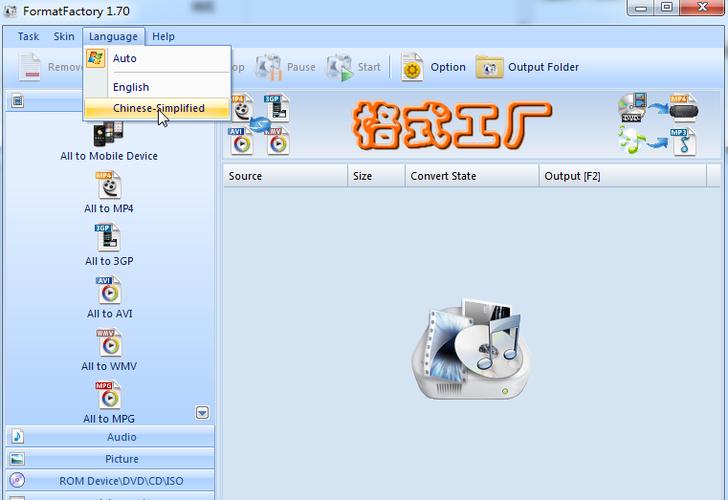Choose Chinese-Simplified from Language menu
Viewport: 728px width, 500px height.
[158, 108]
